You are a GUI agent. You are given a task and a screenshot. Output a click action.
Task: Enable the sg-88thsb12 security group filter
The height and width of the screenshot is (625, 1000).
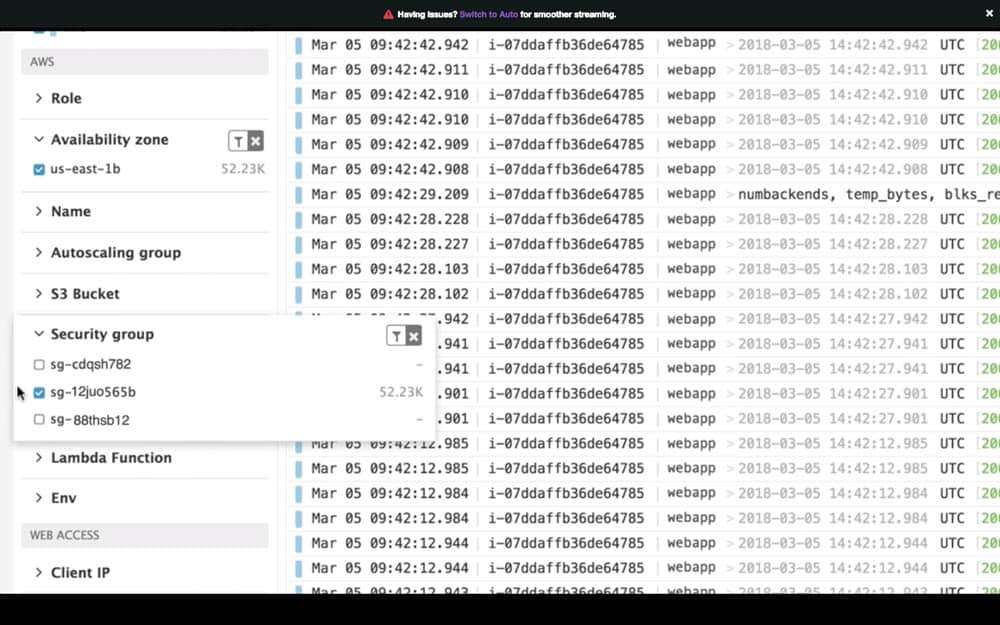[x=39, y=420]
